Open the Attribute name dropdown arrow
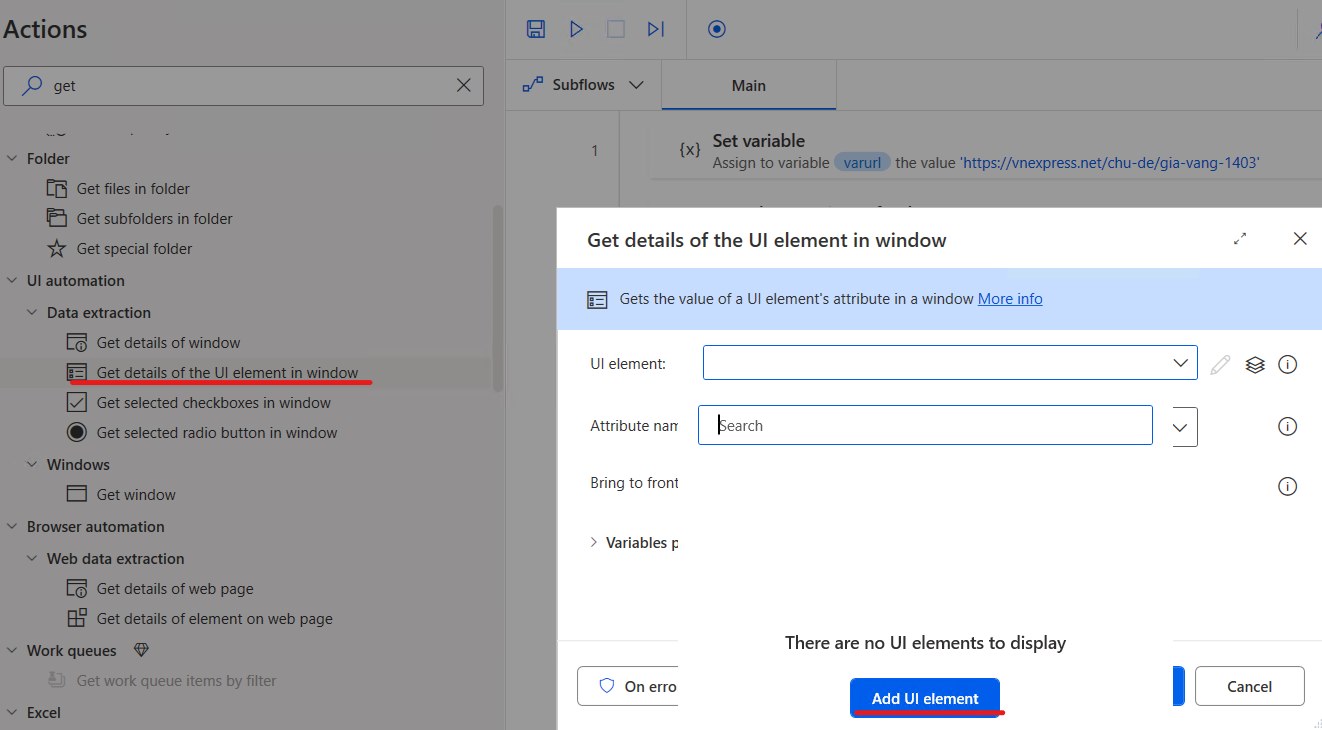The width and height of the screenshot is (1322, 730). pyautogui.click(x=1180, y=427)
